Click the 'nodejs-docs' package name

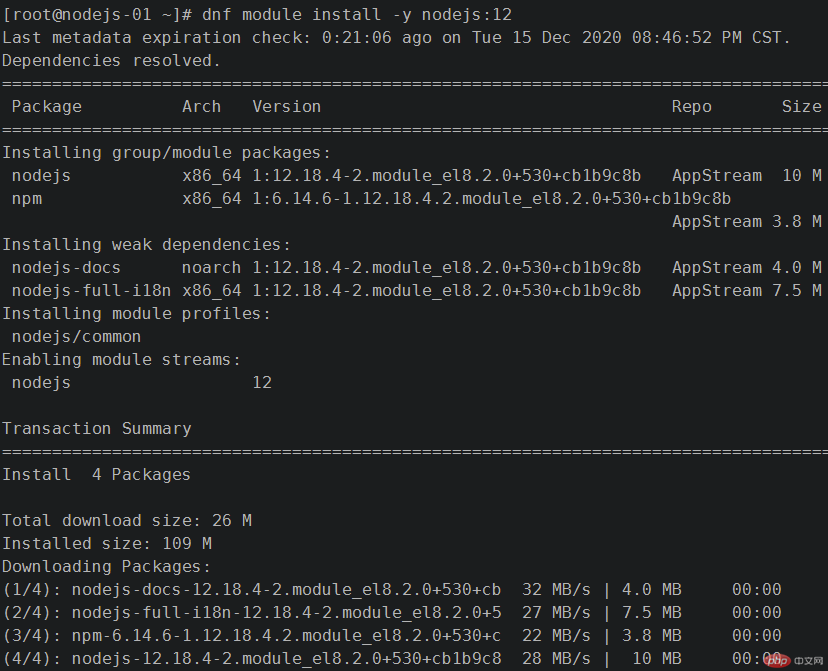66,268
